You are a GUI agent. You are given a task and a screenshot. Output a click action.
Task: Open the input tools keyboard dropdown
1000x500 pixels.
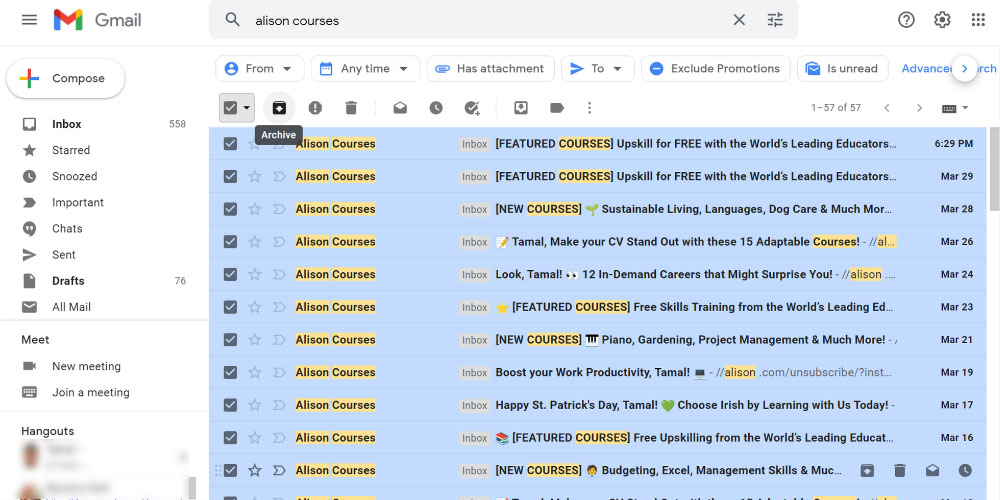tap(955, 108)
